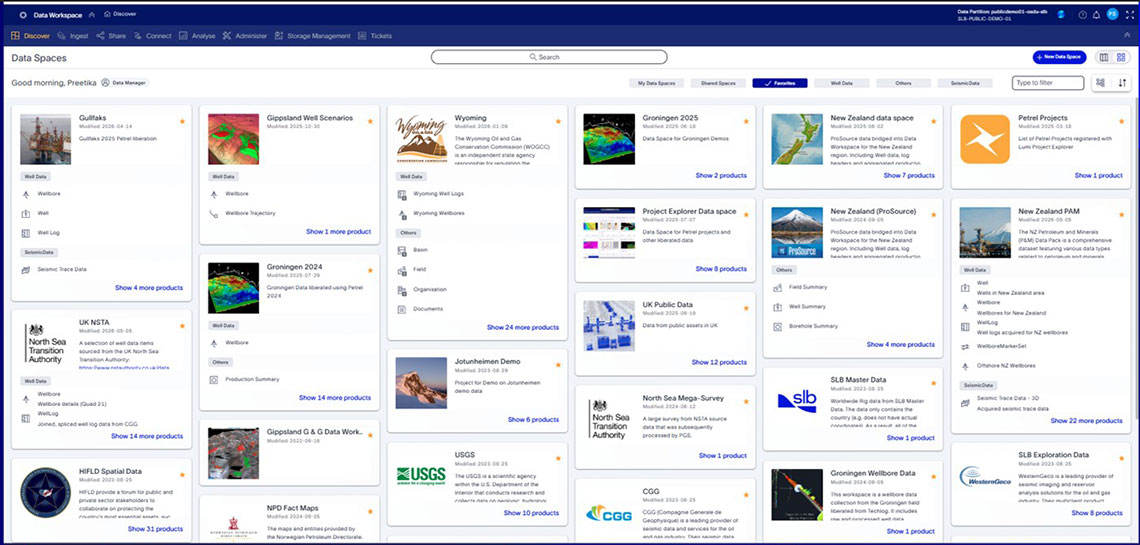Image resolution: width=1140 pixels, height=545 pixels.
Task: Open the notifications bell
Action: tap(1096, 15)
